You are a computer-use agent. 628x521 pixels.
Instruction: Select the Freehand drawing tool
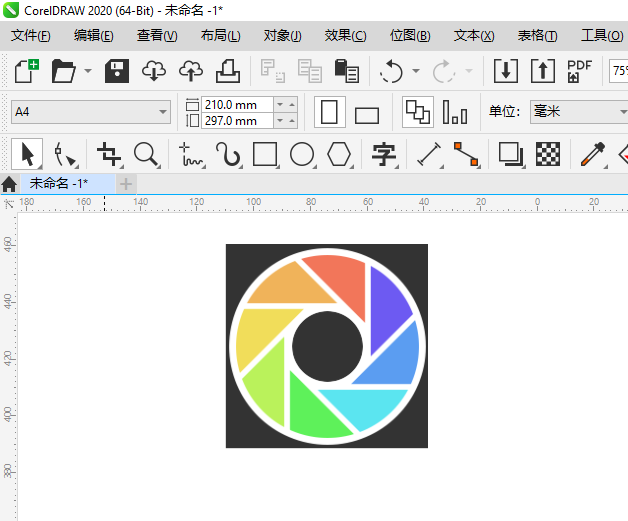tap(191, 154)
